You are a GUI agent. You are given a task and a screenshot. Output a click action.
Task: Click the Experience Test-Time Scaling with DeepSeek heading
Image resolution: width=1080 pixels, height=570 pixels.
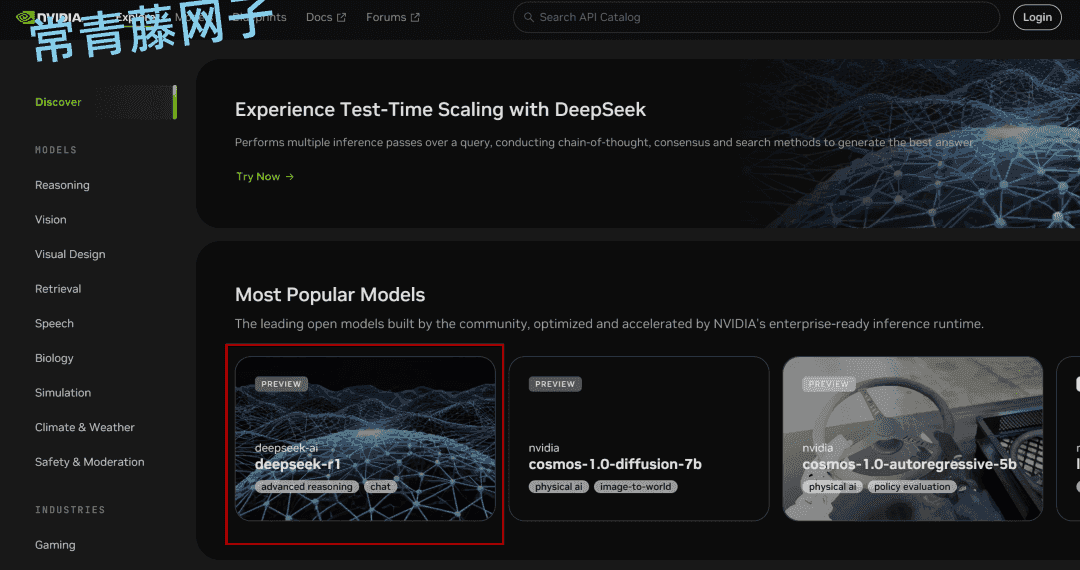point(440,109)
